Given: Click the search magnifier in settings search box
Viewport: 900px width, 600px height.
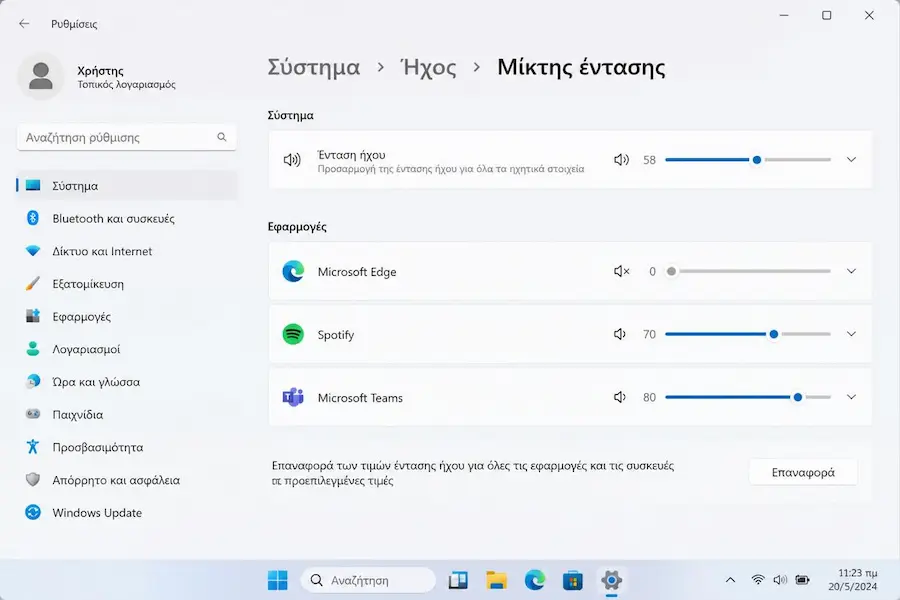Looking at the screenshot, I should point(222,137).
